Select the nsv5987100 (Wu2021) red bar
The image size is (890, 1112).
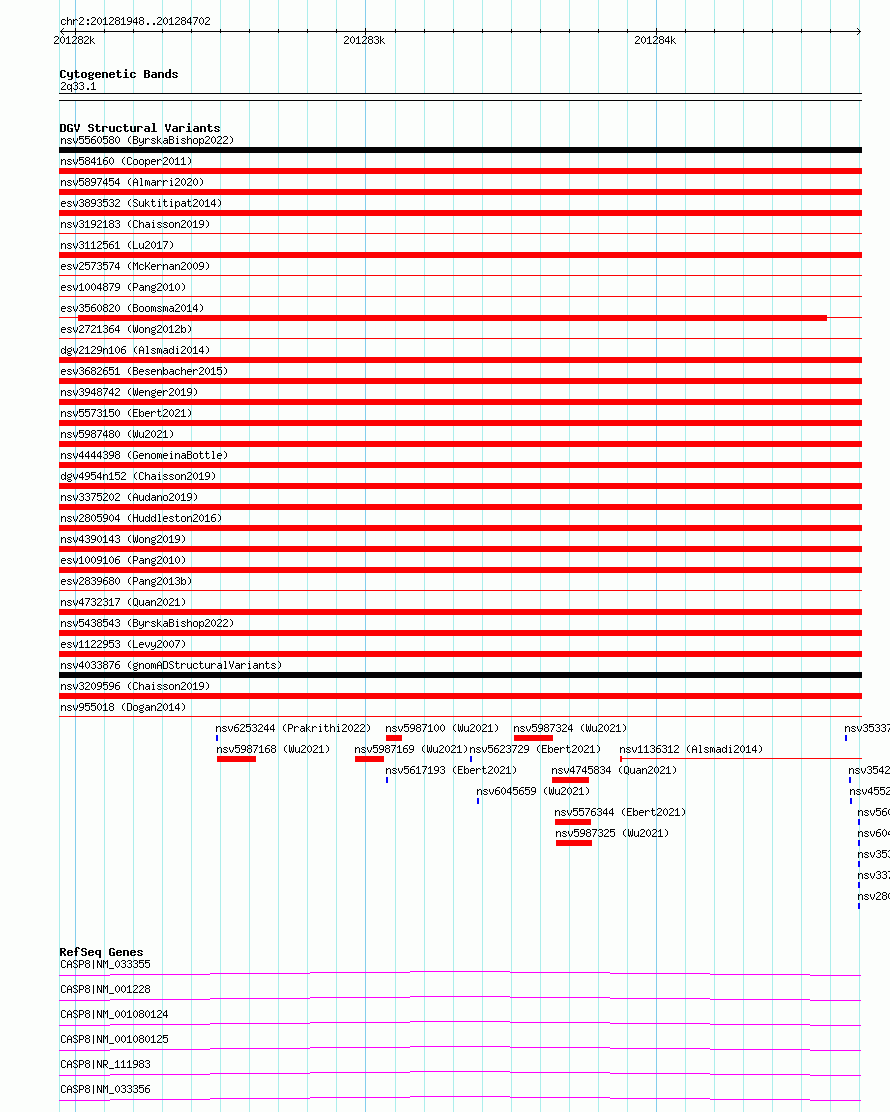394,738
